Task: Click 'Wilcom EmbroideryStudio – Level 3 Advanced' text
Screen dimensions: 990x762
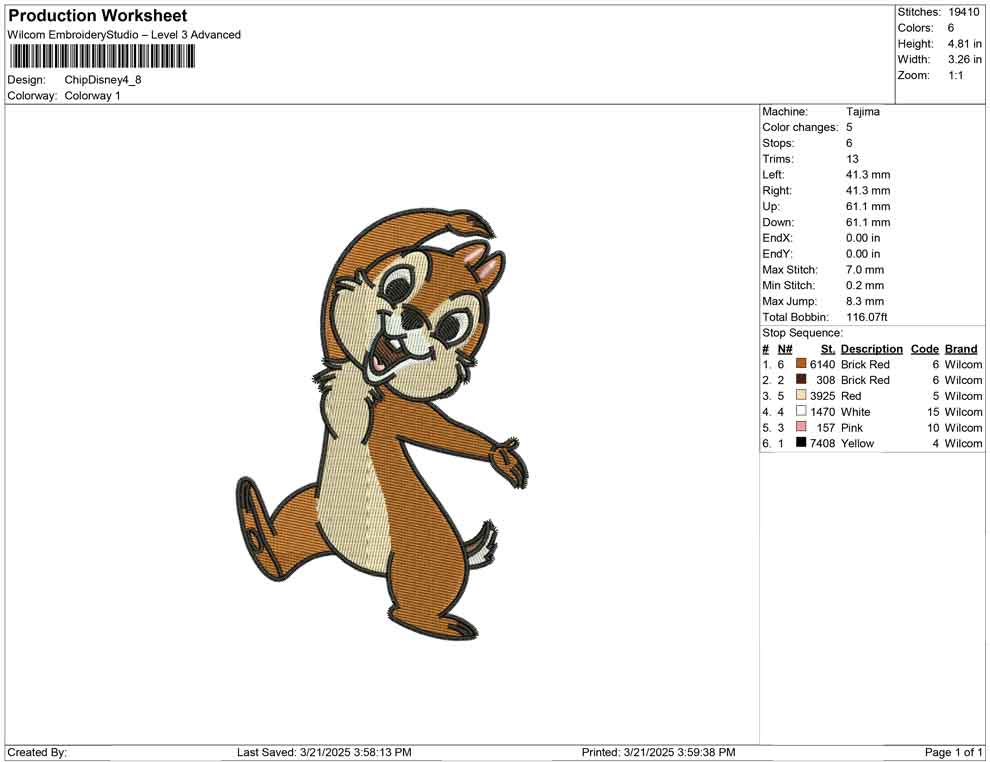Action: (x=124, y=35)
